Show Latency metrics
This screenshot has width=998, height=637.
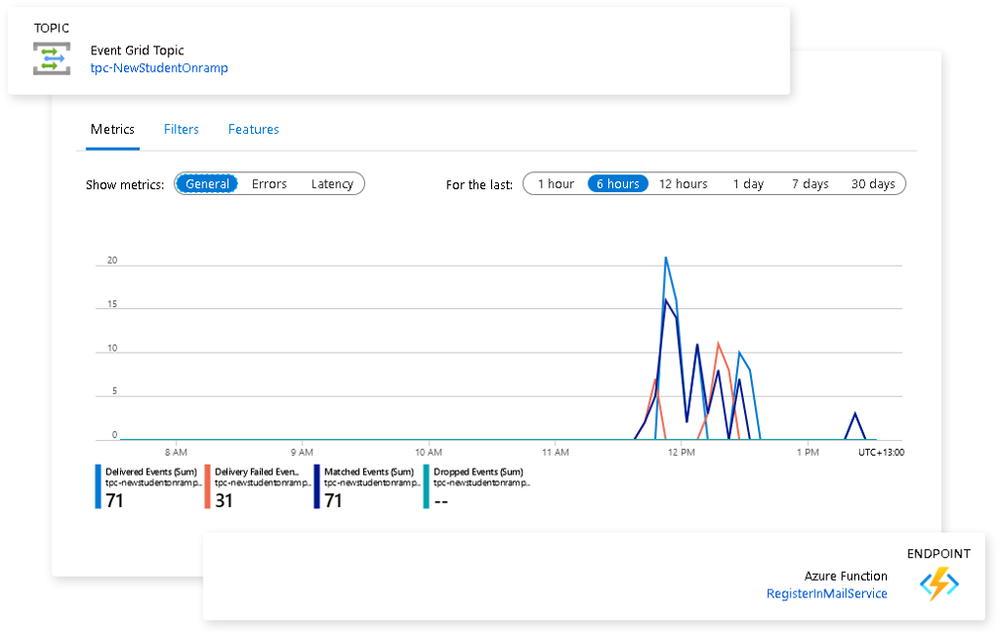(x=332, y=184)
